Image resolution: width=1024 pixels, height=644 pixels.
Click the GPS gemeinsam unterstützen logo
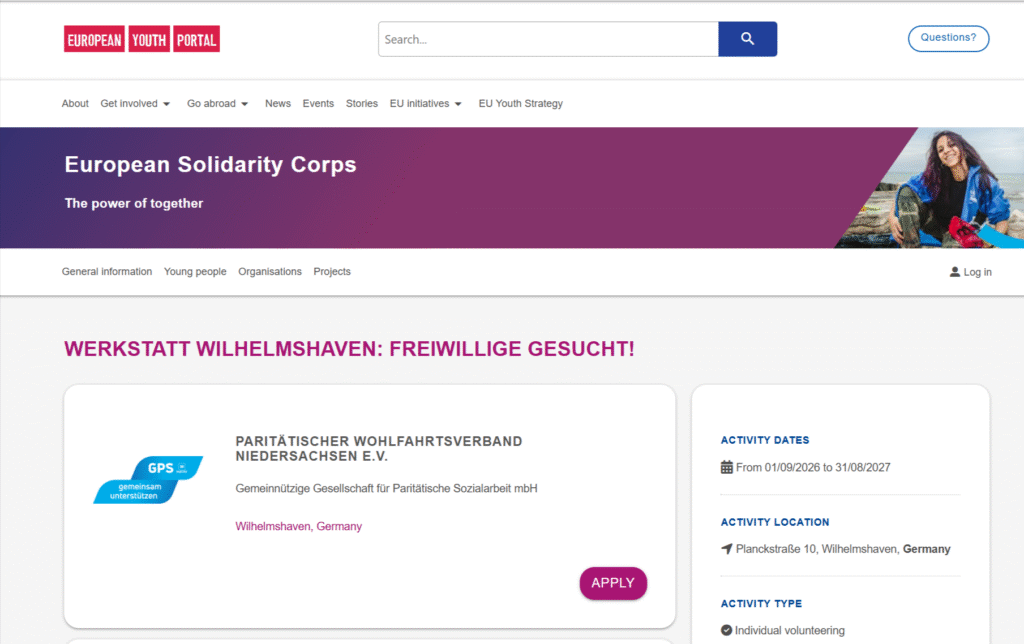click(148, 480)
